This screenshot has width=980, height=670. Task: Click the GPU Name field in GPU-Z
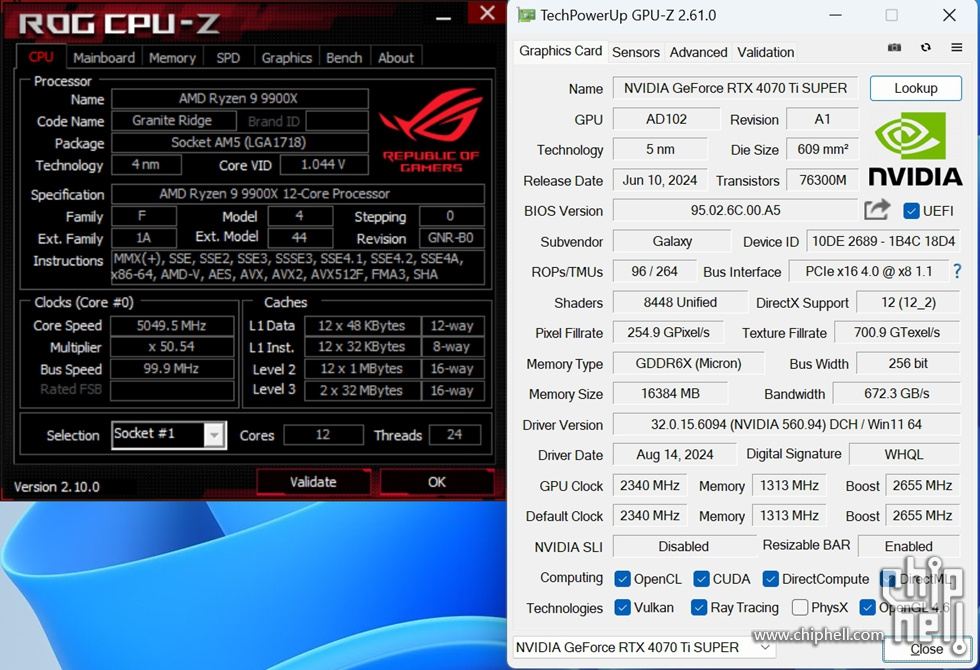735,88
